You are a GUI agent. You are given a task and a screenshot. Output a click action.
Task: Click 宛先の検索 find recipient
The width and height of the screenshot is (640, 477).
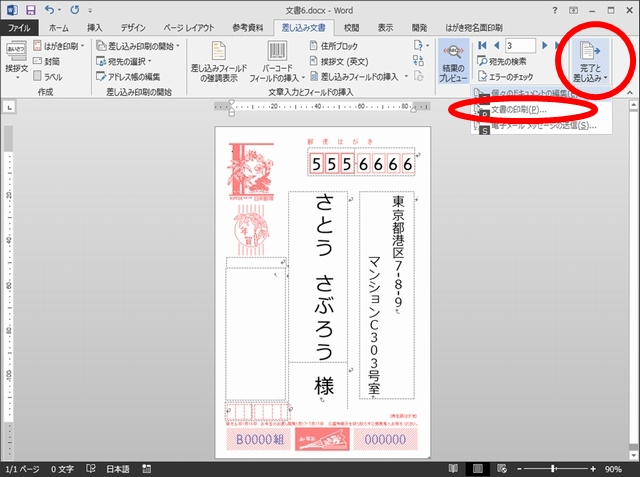(x=502, y=61)
